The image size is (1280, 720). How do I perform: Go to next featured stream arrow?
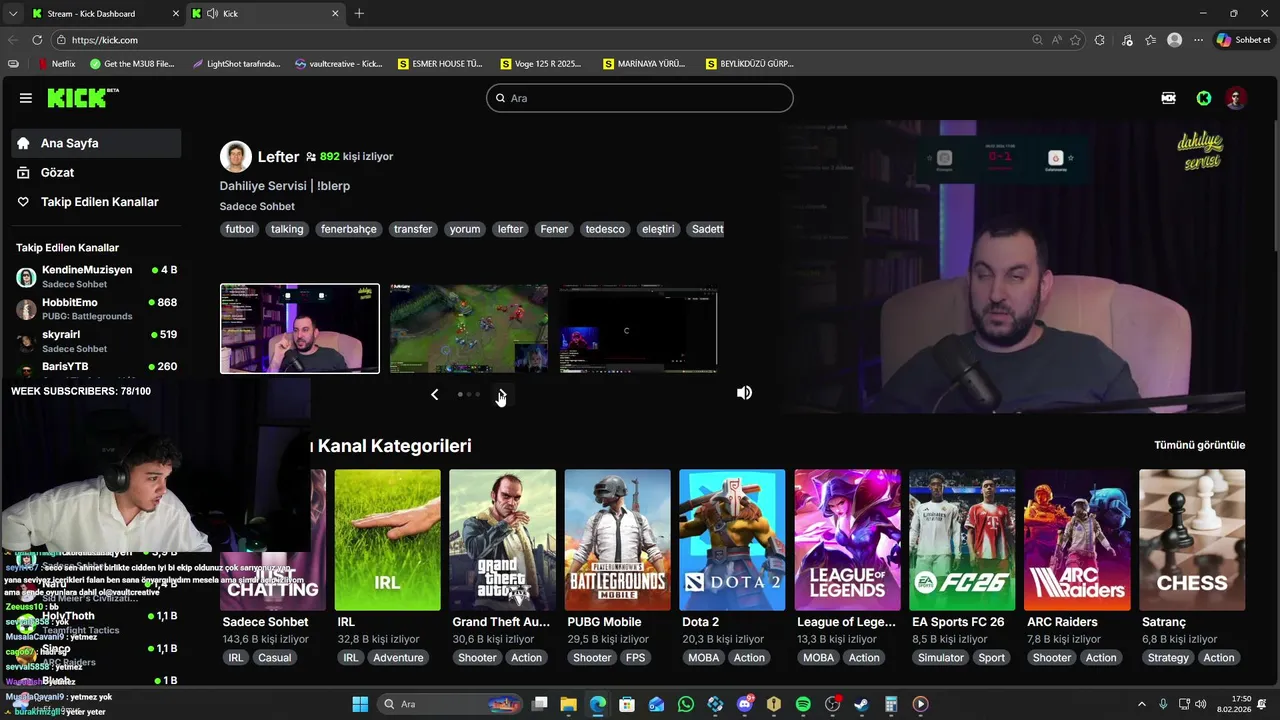502,395
